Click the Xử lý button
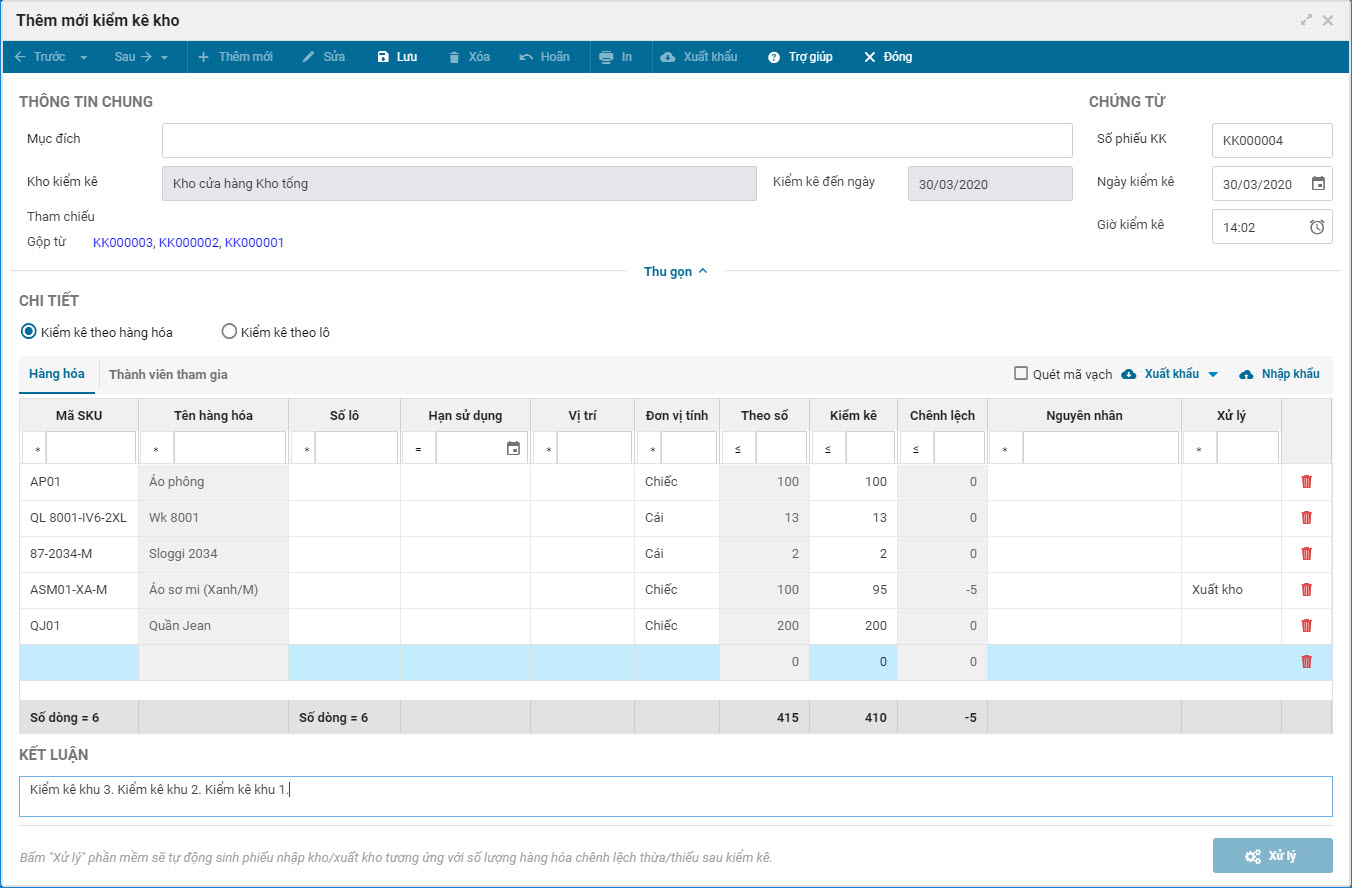1352x888 pixels. tap(1271, 856)
